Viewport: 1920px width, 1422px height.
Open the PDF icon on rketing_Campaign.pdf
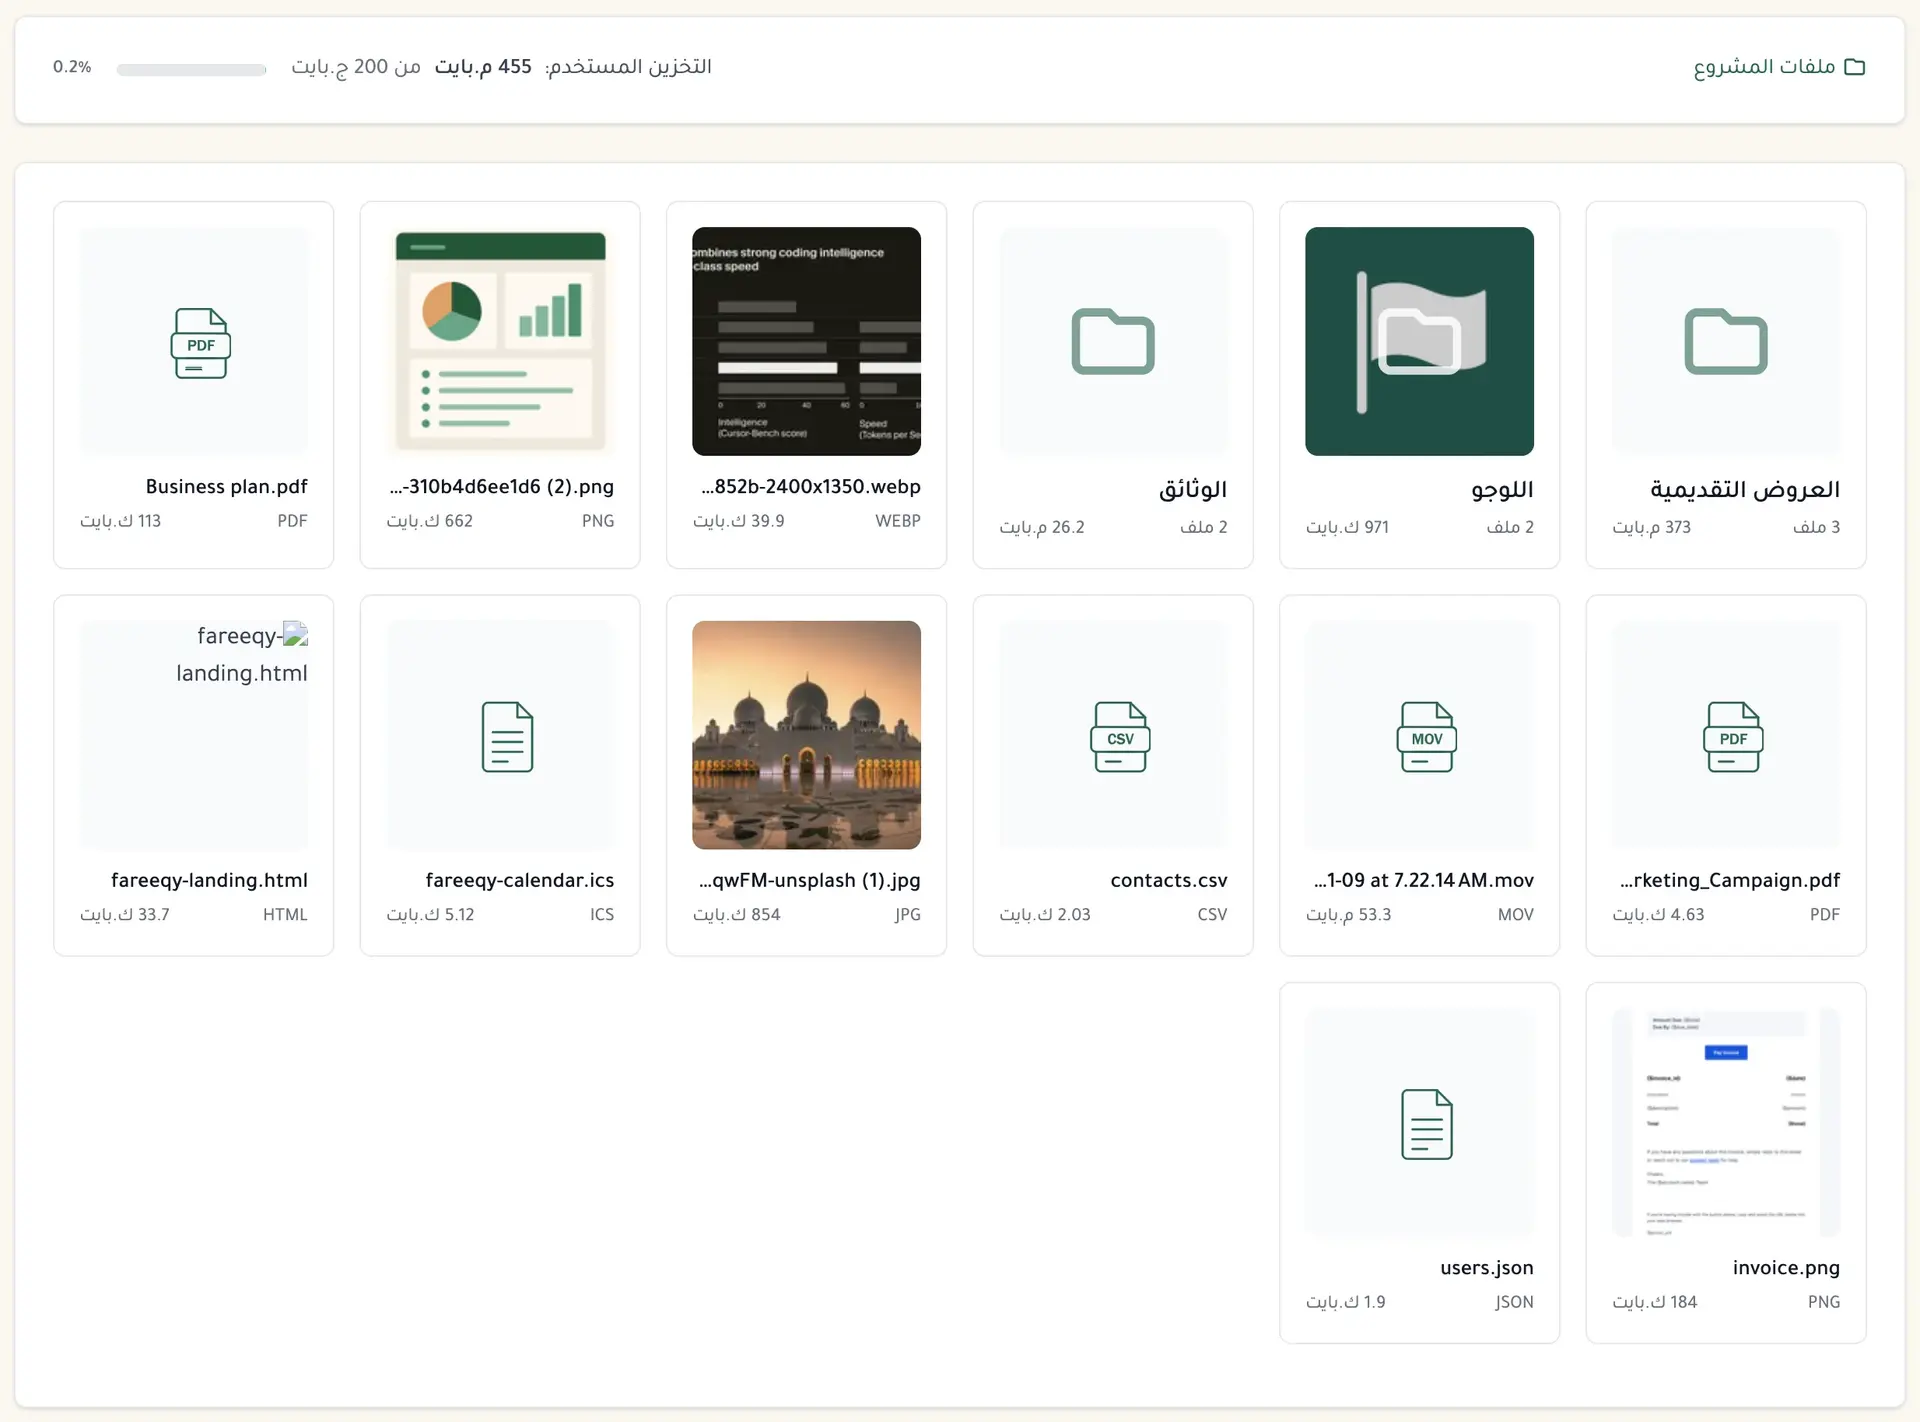tap(1732, 737)
